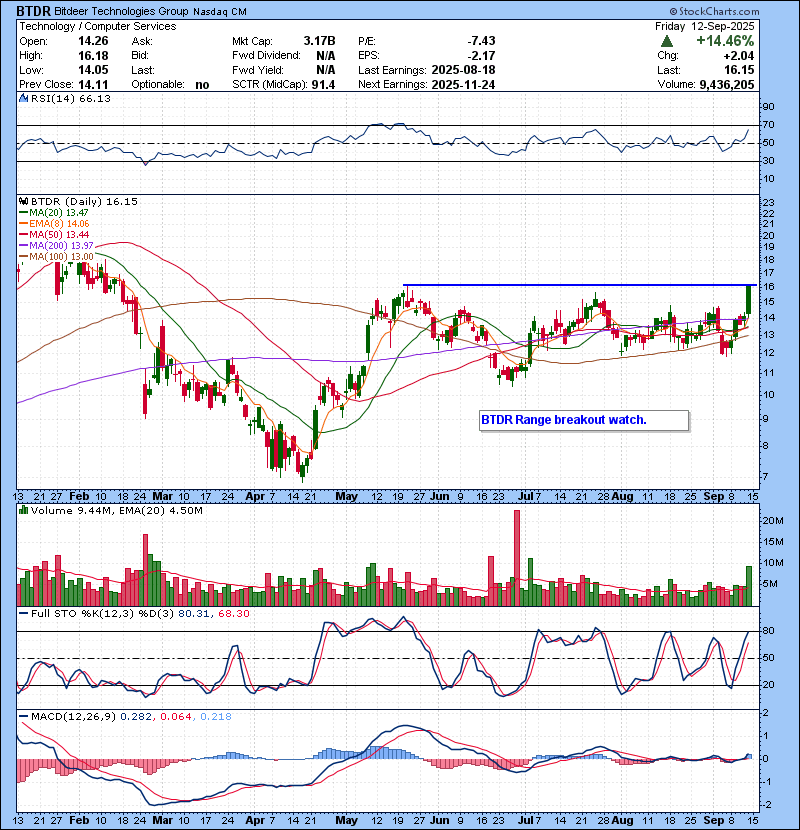Screen dimensions: 800x830
Task: Select the High value 16.18
Action: click(x=93, y=56)
